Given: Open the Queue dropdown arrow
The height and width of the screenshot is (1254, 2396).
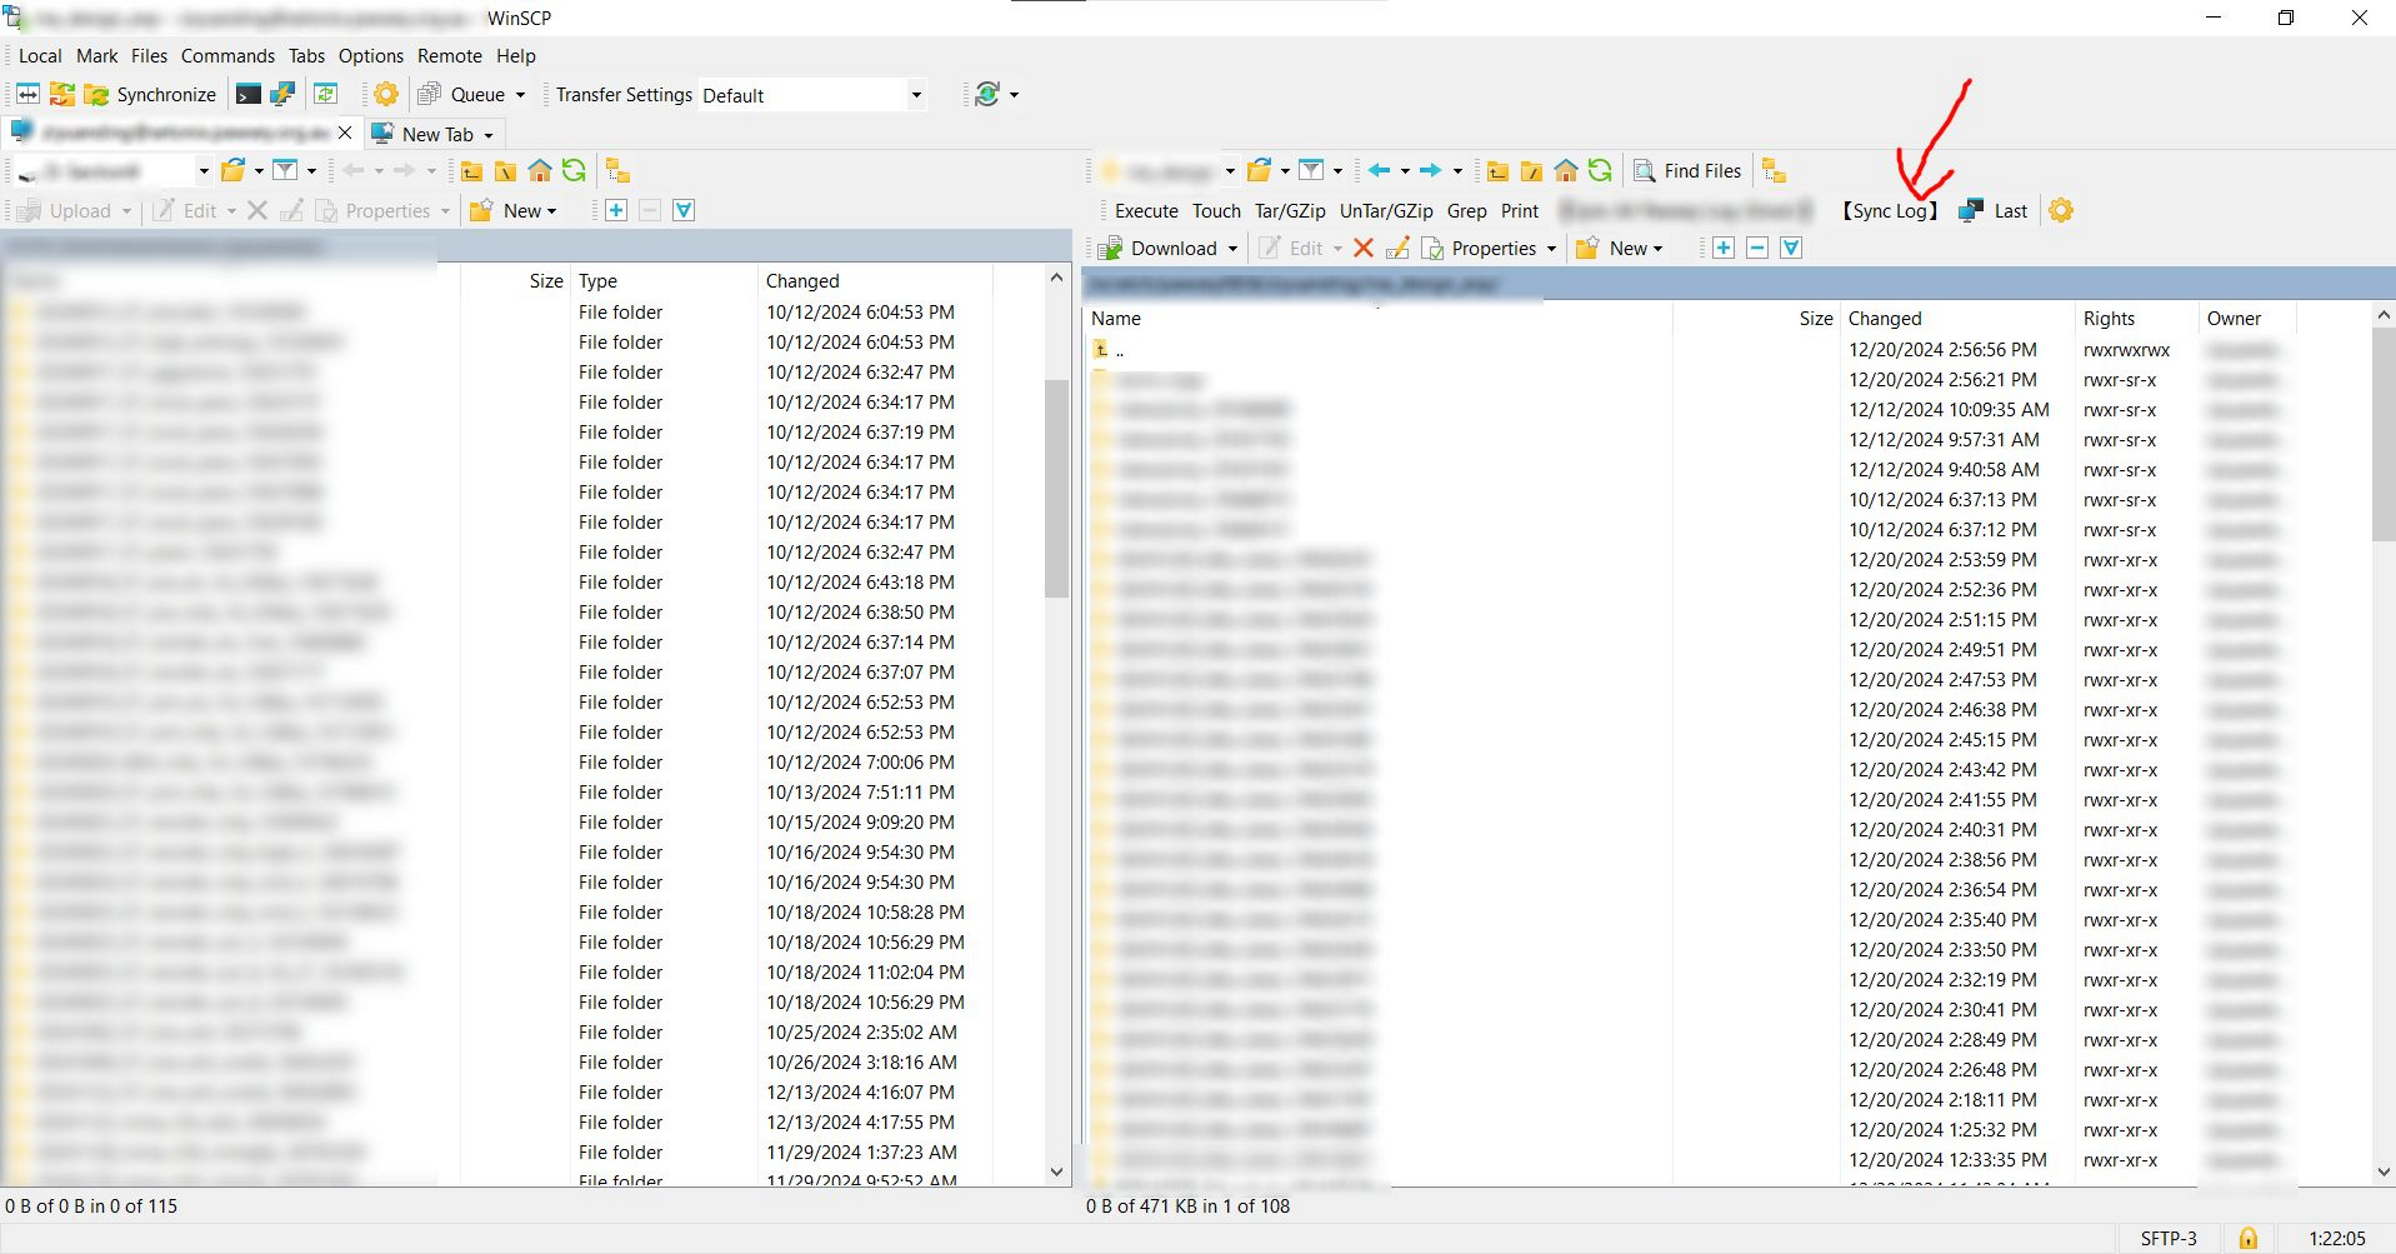Looking at the screenshot, I should [x=520, y=95].
